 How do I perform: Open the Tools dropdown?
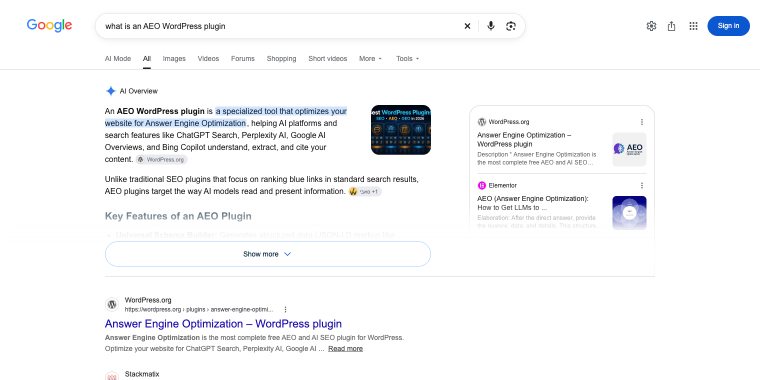pos(408,59)
